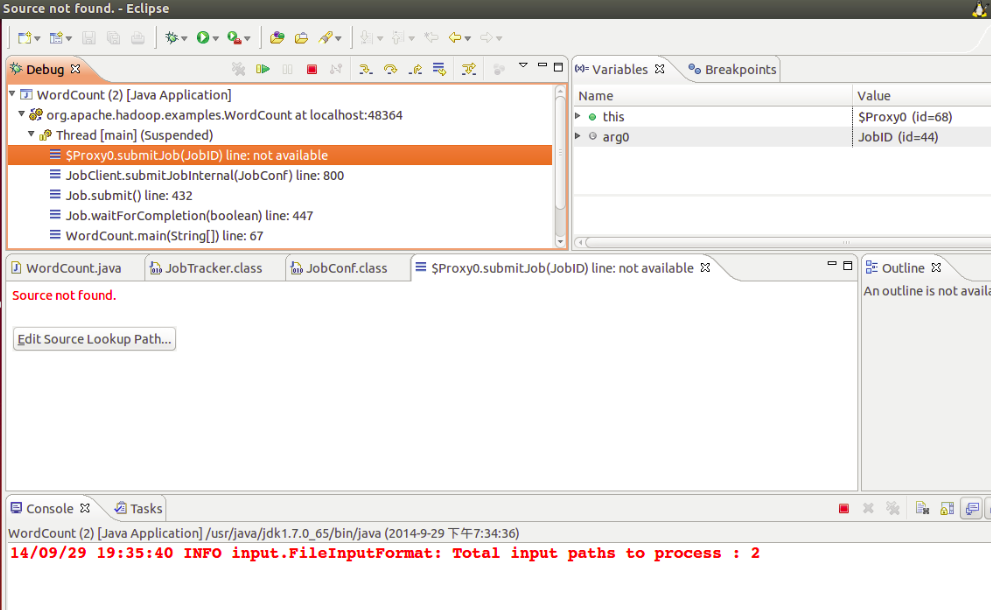Click Remove Launch icon in Console toolbar
Viewport: 991px width, 610px height.
click(868, 508)
